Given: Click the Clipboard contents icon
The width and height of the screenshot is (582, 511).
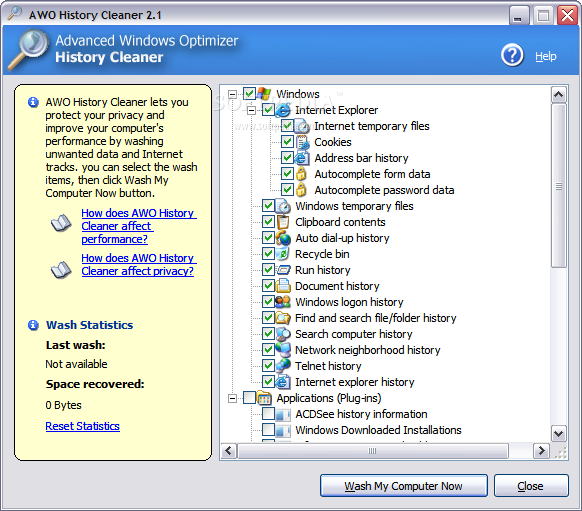Looking at the screenshot, I should point(283,222).
